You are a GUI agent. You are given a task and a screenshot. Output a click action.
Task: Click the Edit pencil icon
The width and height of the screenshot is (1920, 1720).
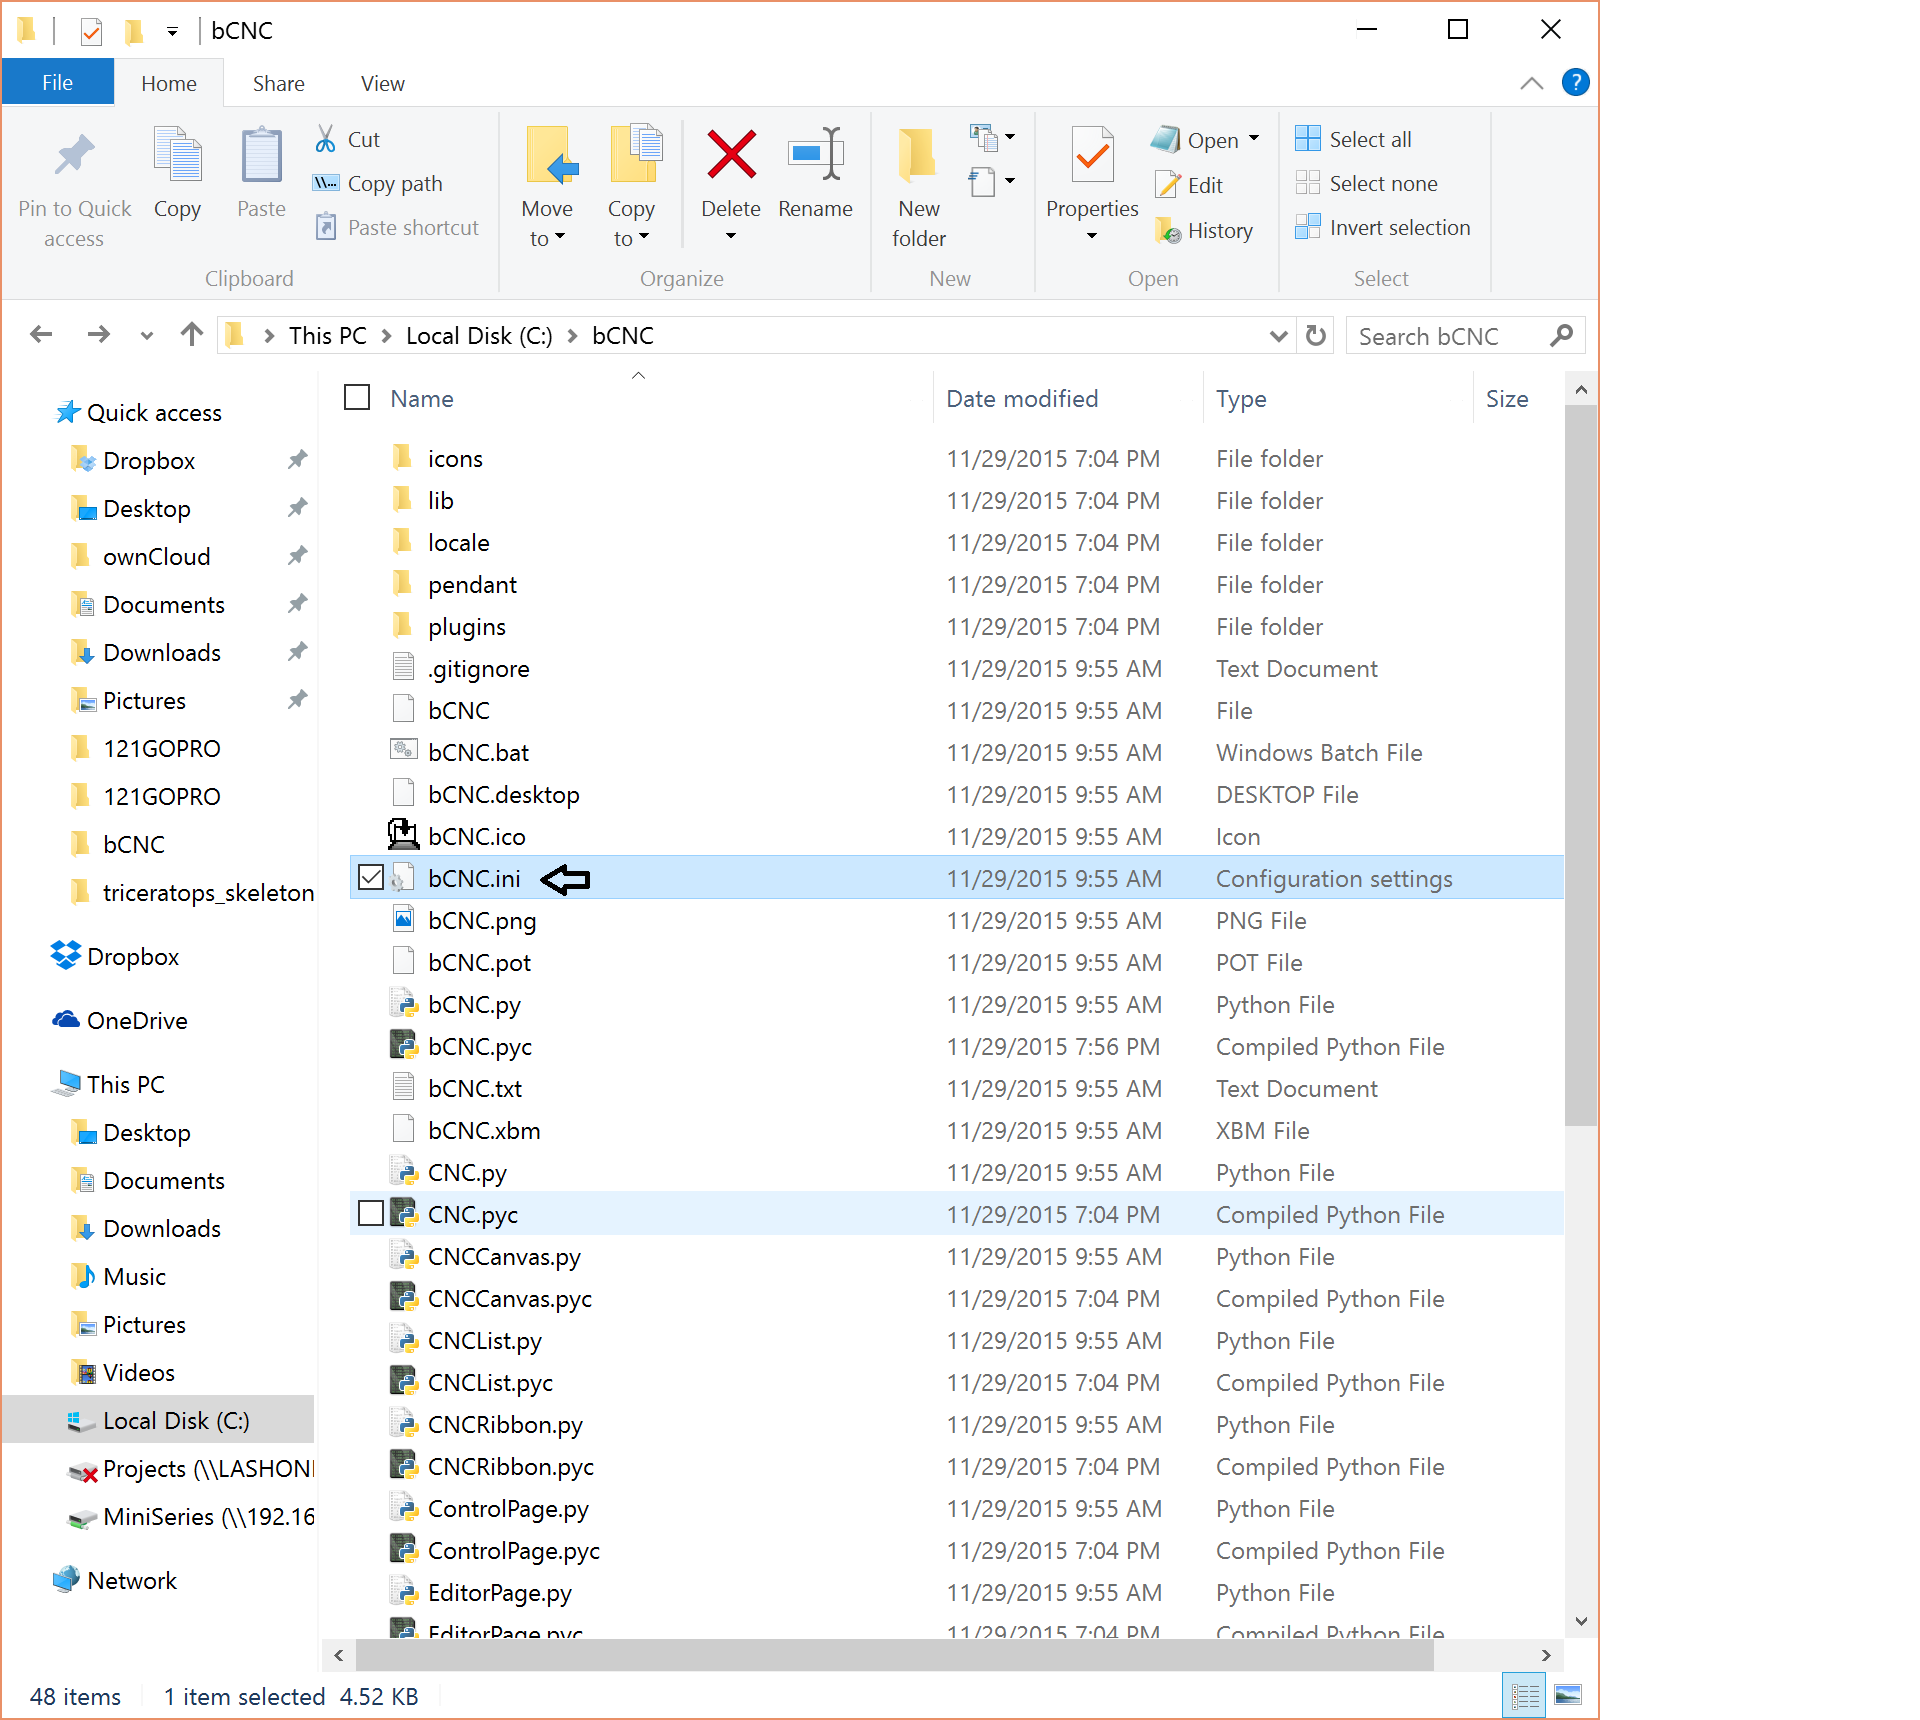point(1167,185)
